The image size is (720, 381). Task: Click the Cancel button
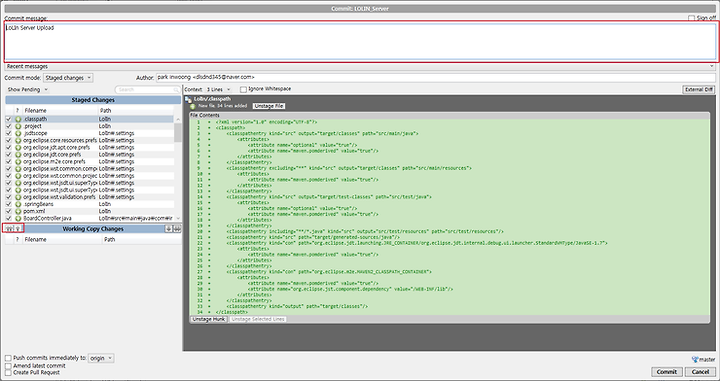tap(700, 372)
